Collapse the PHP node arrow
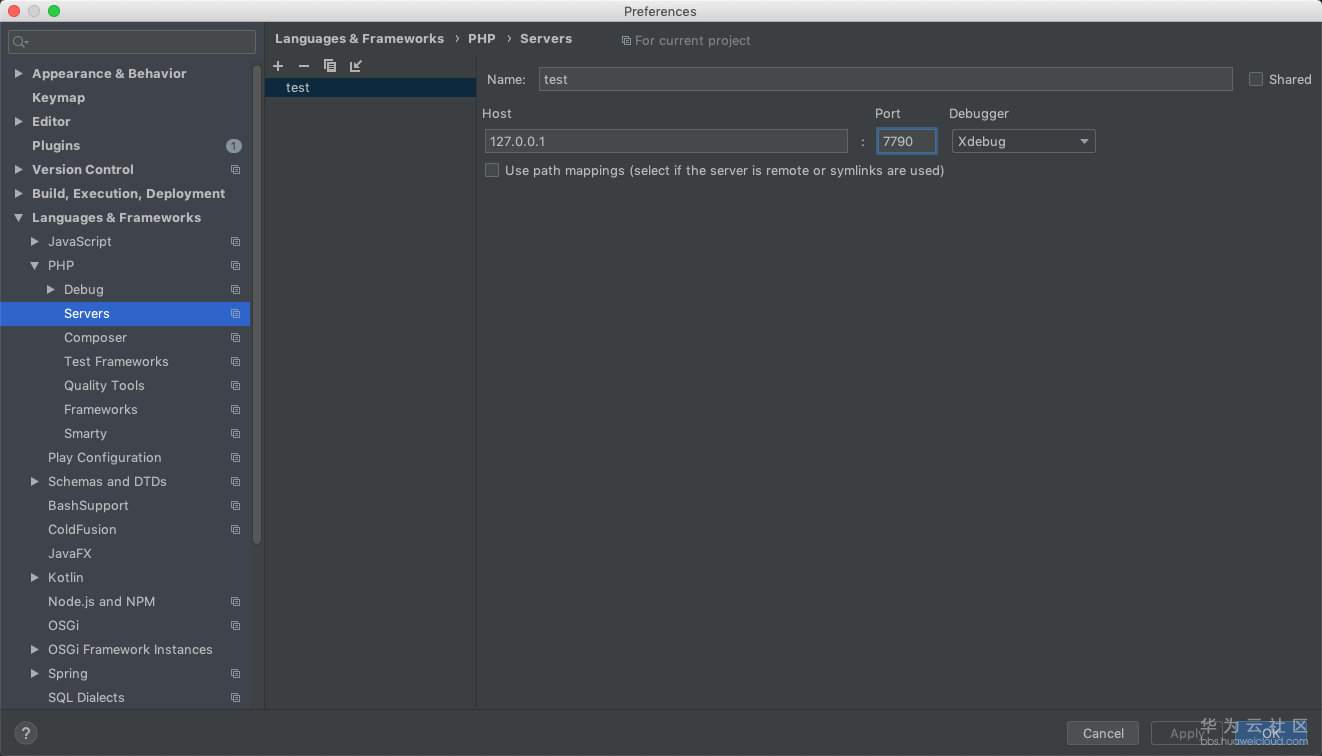Screen dimensions: 1322x756 pos(35,266)
